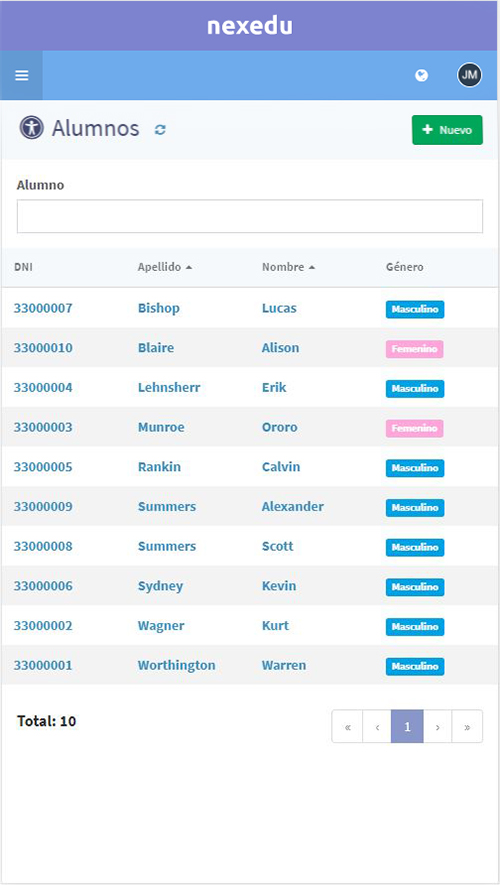This screenshot has width=500, height=885.
Task: Click the Alumnos accessibility person icon
Action: pos(32,128)
